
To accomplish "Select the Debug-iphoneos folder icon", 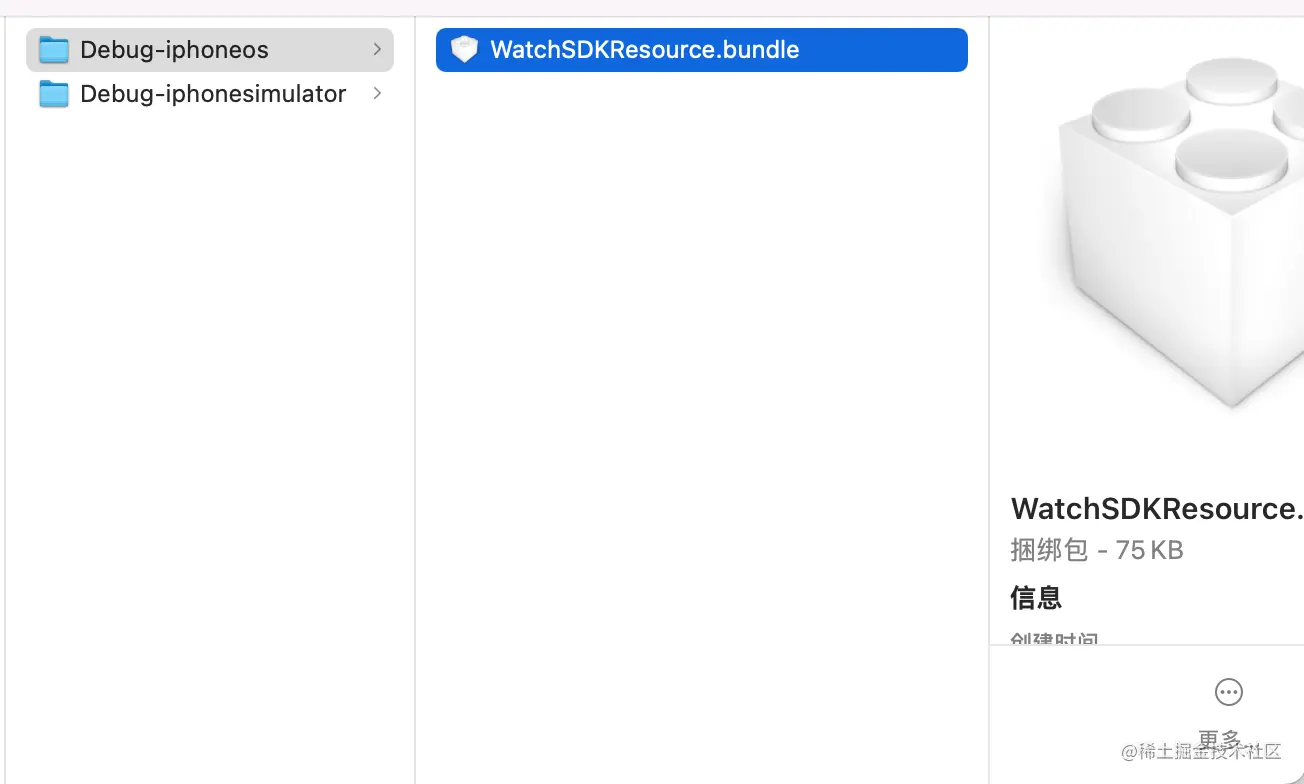I will tap(54, 50).
